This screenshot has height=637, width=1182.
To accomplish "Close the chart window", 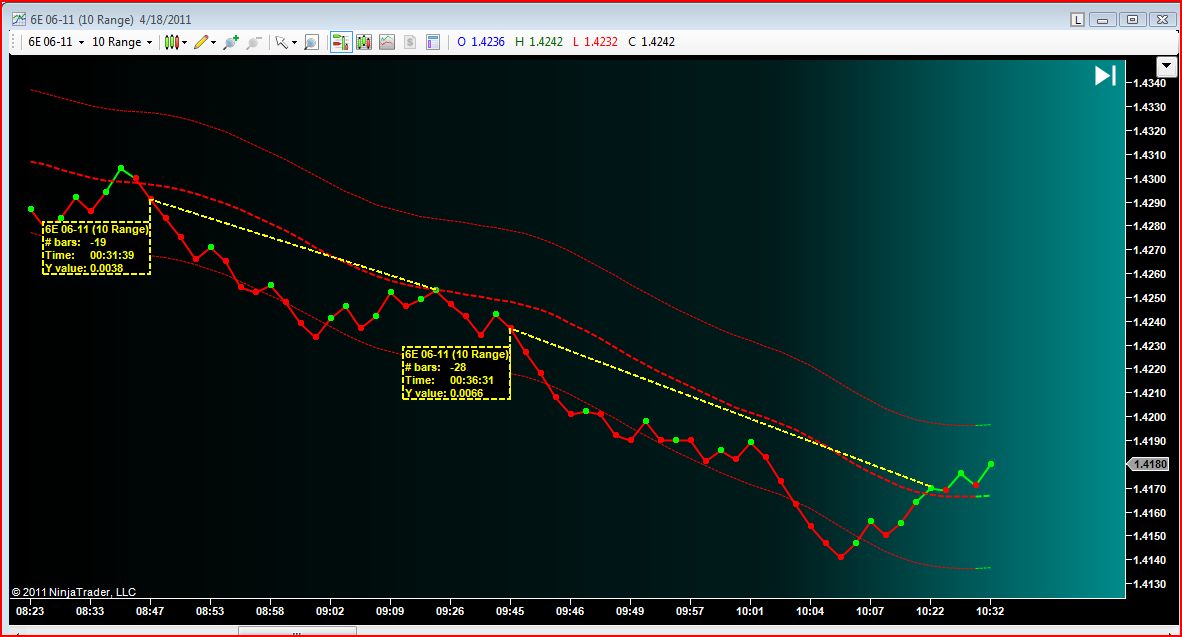I will 1162,20.
